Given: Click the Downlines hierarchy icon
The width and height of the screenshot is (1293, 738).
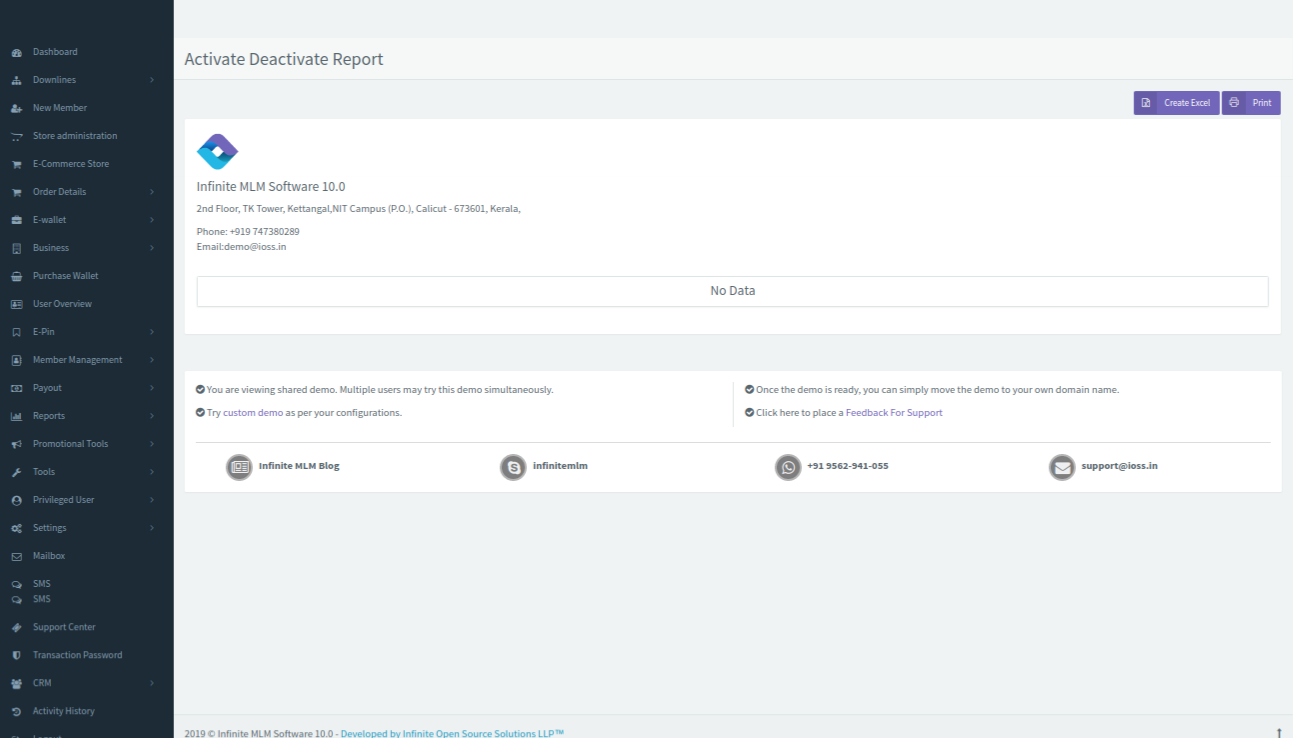Looking at the screenshot, I should click(x=16, y=80).
